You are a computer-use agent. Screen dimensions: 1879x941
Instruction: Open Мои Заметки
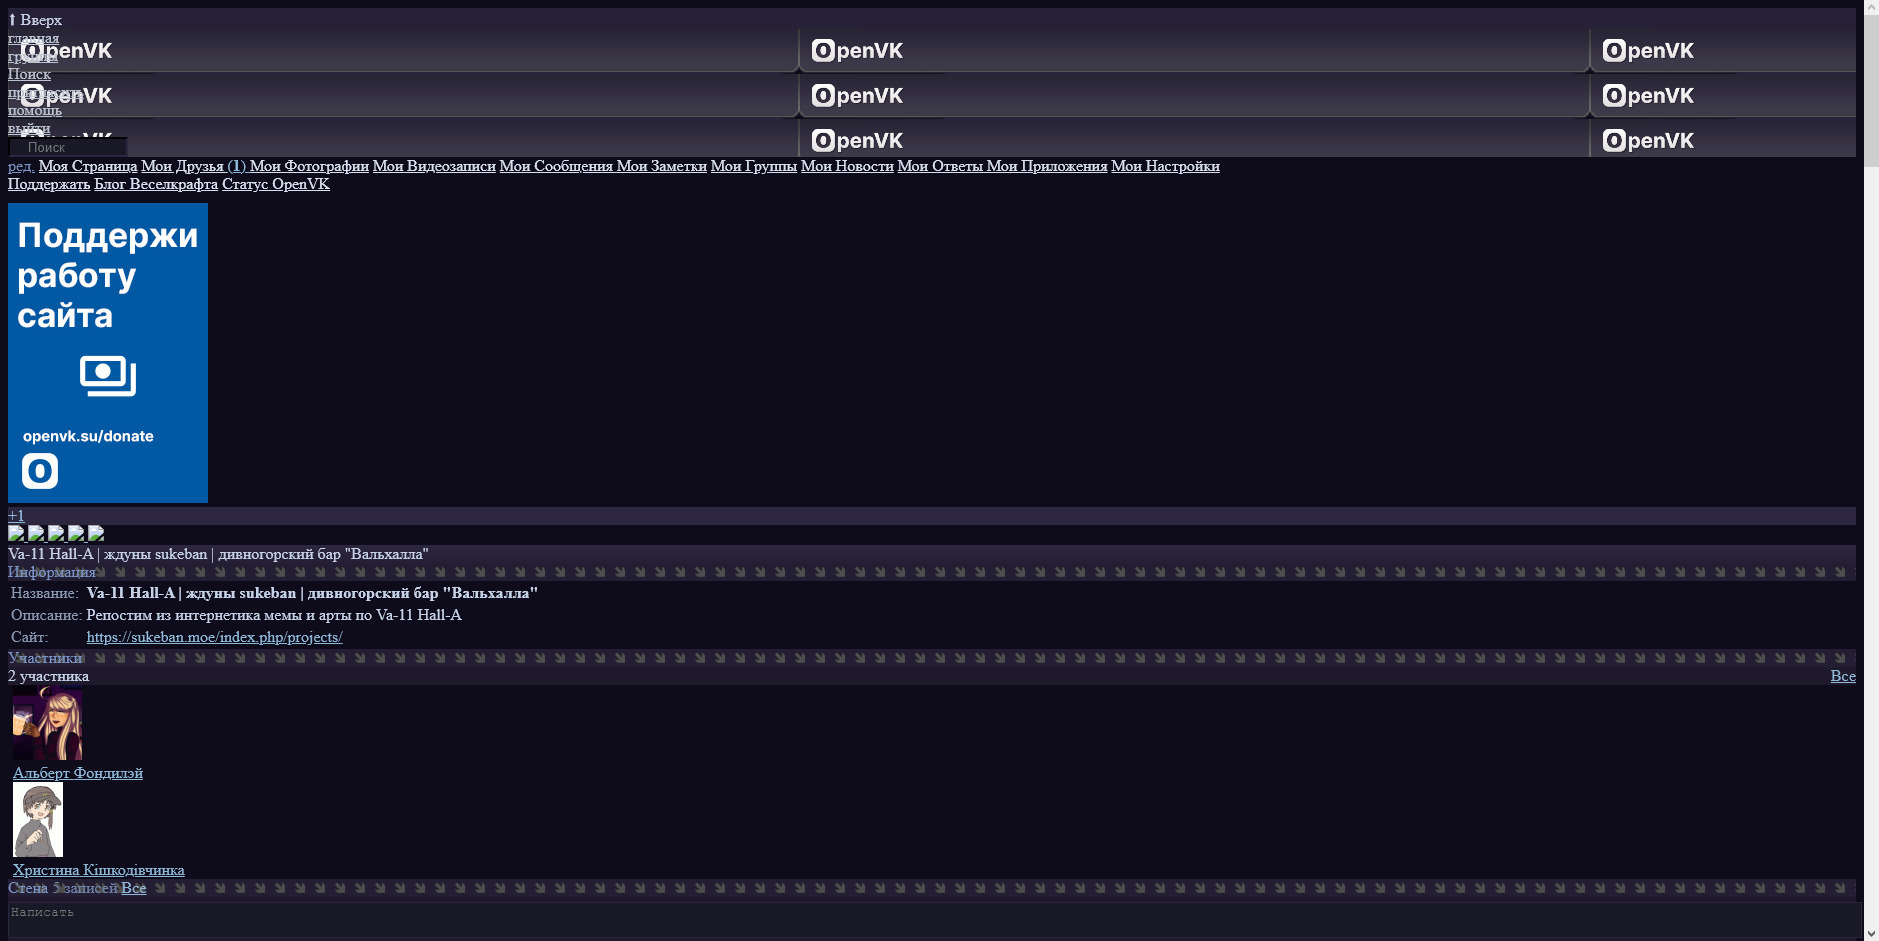point(662,166)
